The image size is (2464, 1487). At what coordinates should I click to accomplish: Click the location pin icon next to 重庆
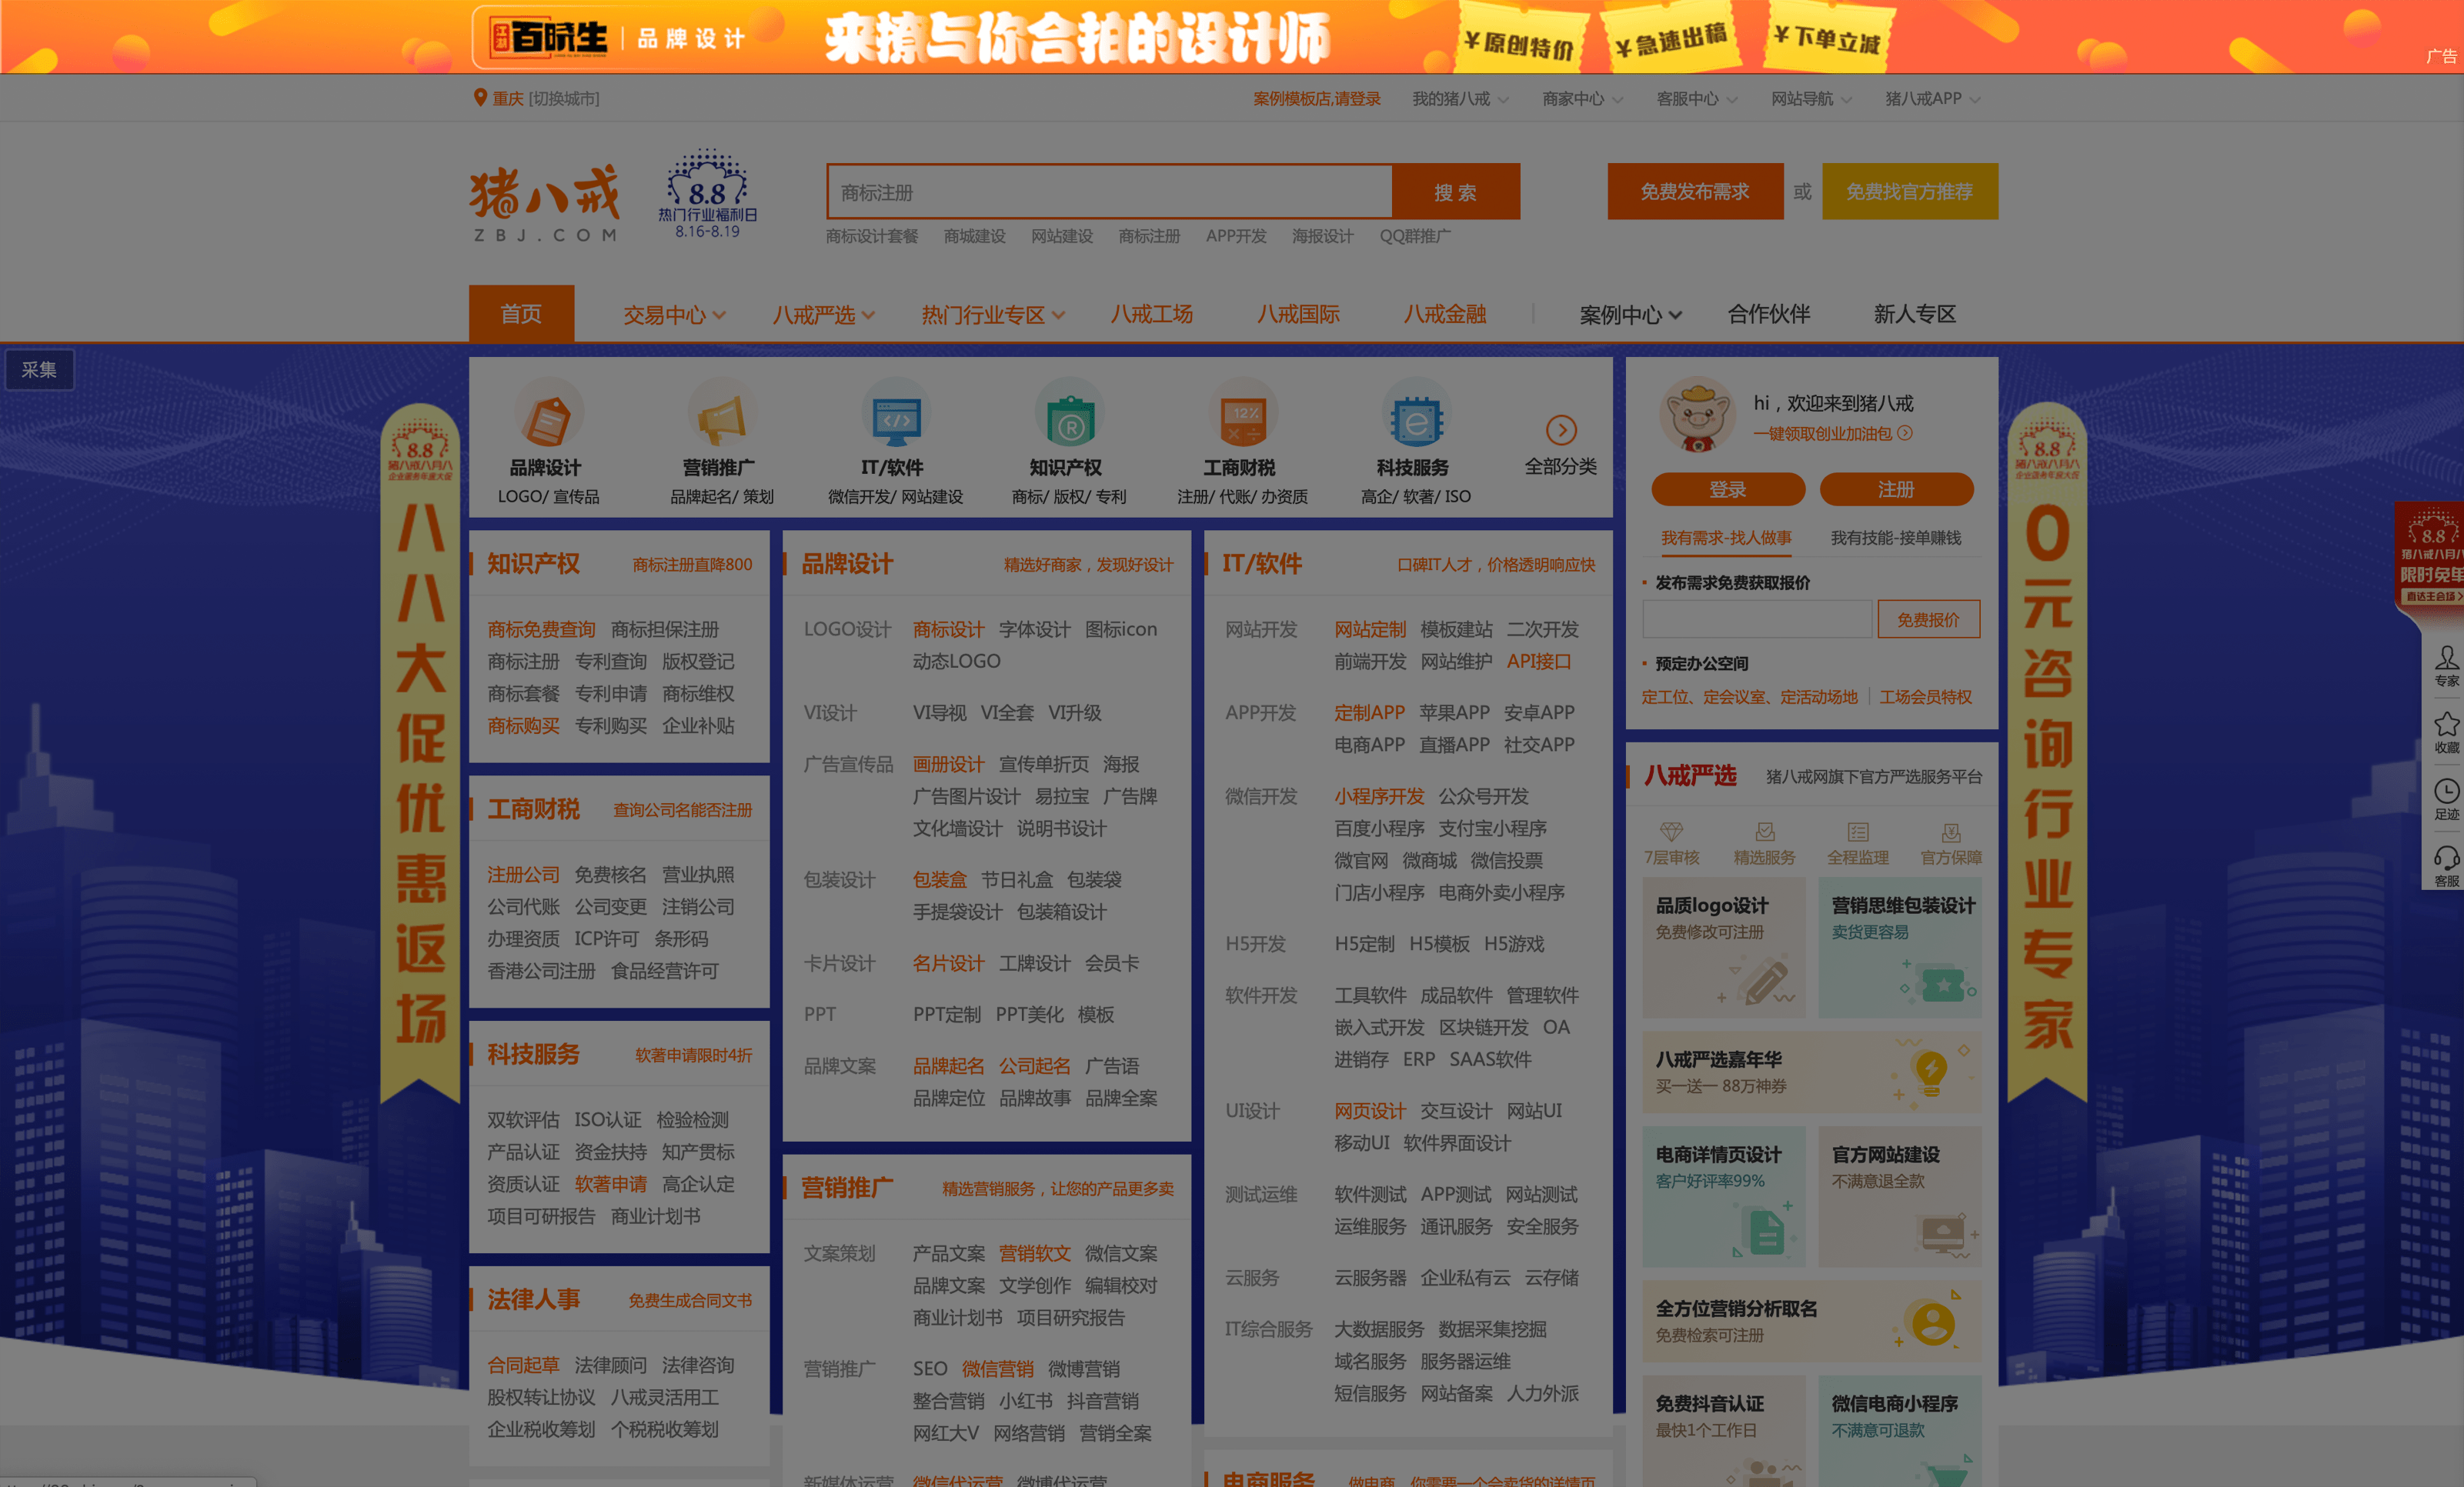[x=480, y=98]
